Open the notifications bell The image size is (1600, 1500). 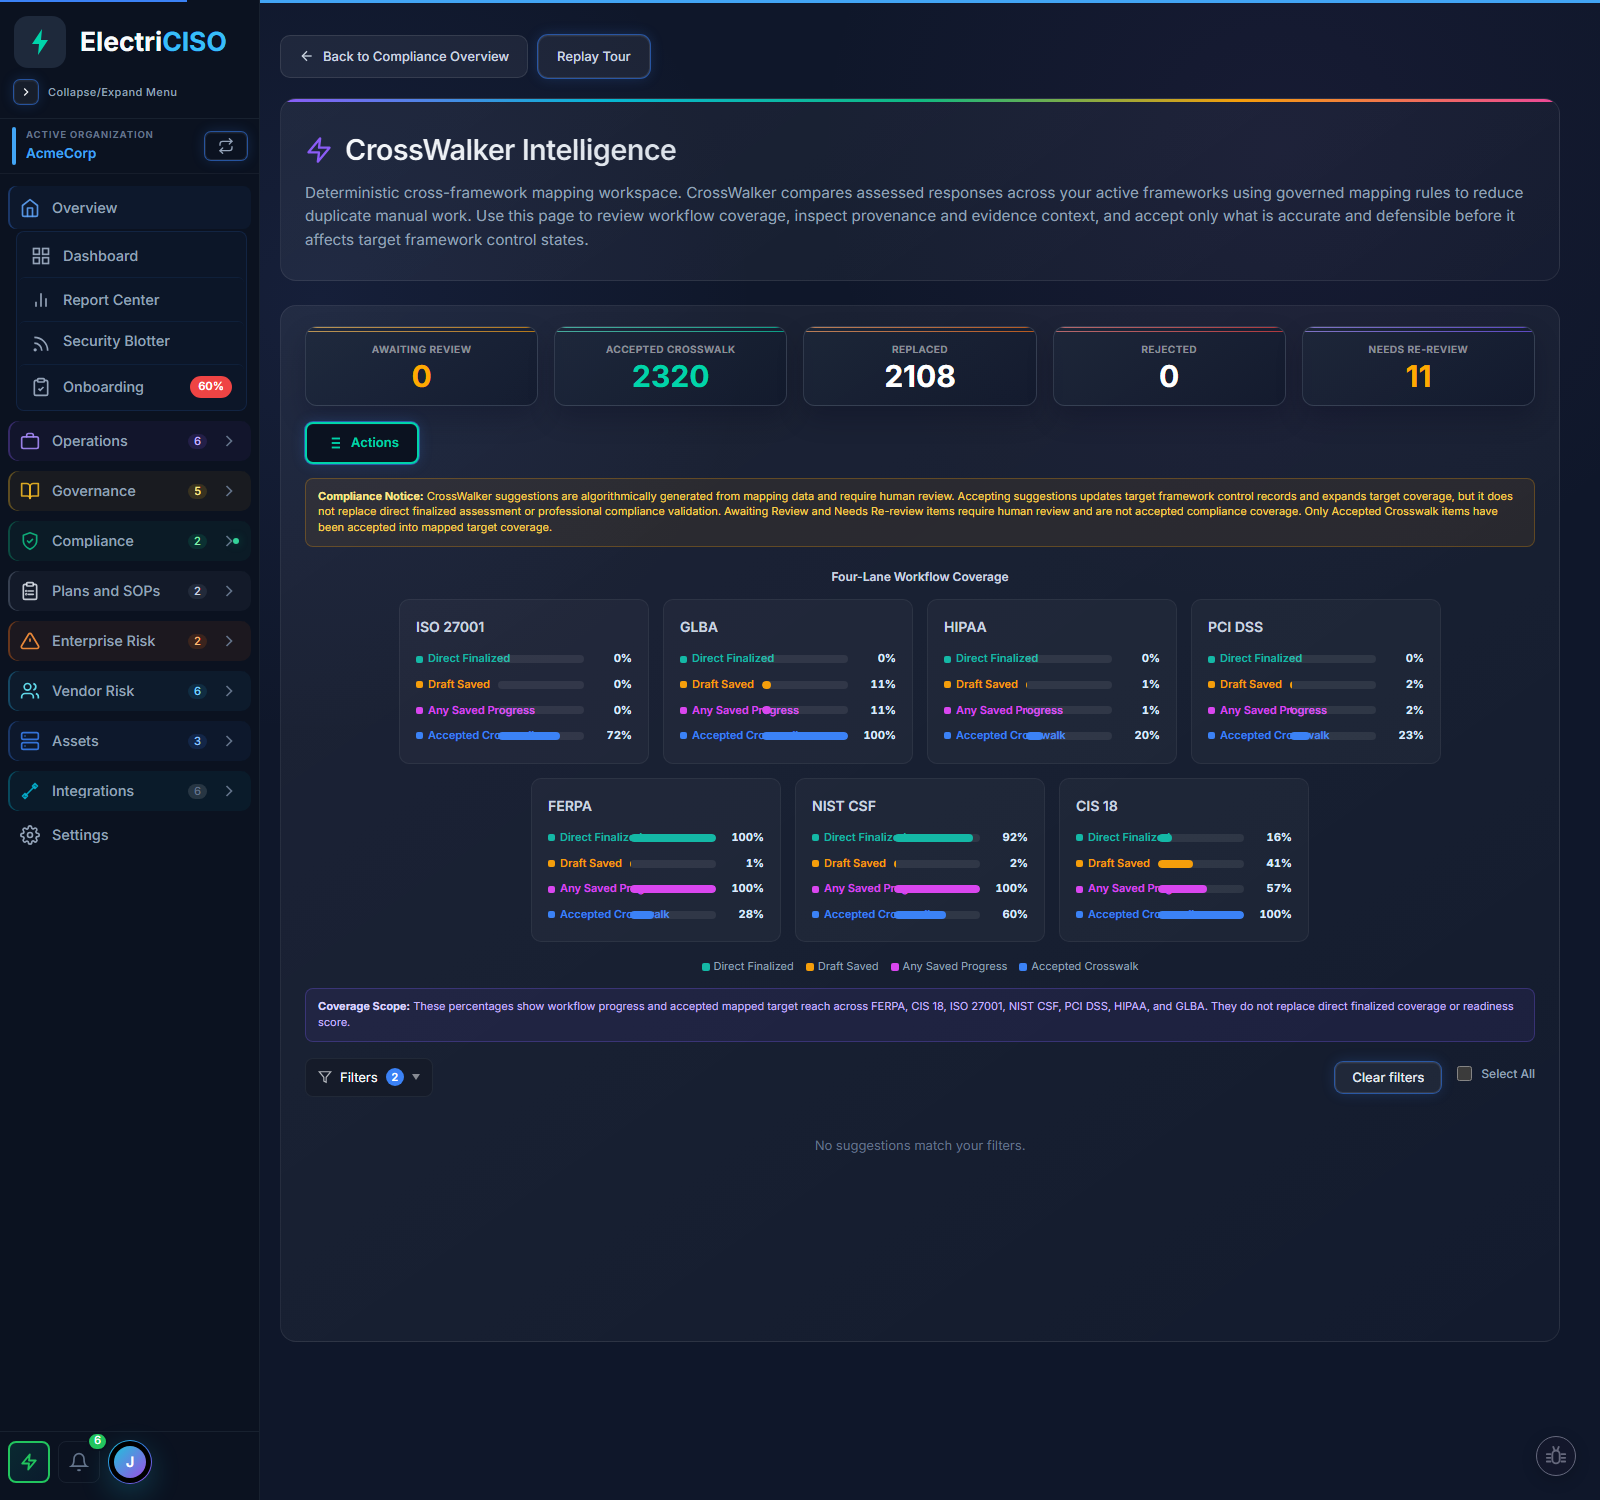click(x=79, y=1462)
